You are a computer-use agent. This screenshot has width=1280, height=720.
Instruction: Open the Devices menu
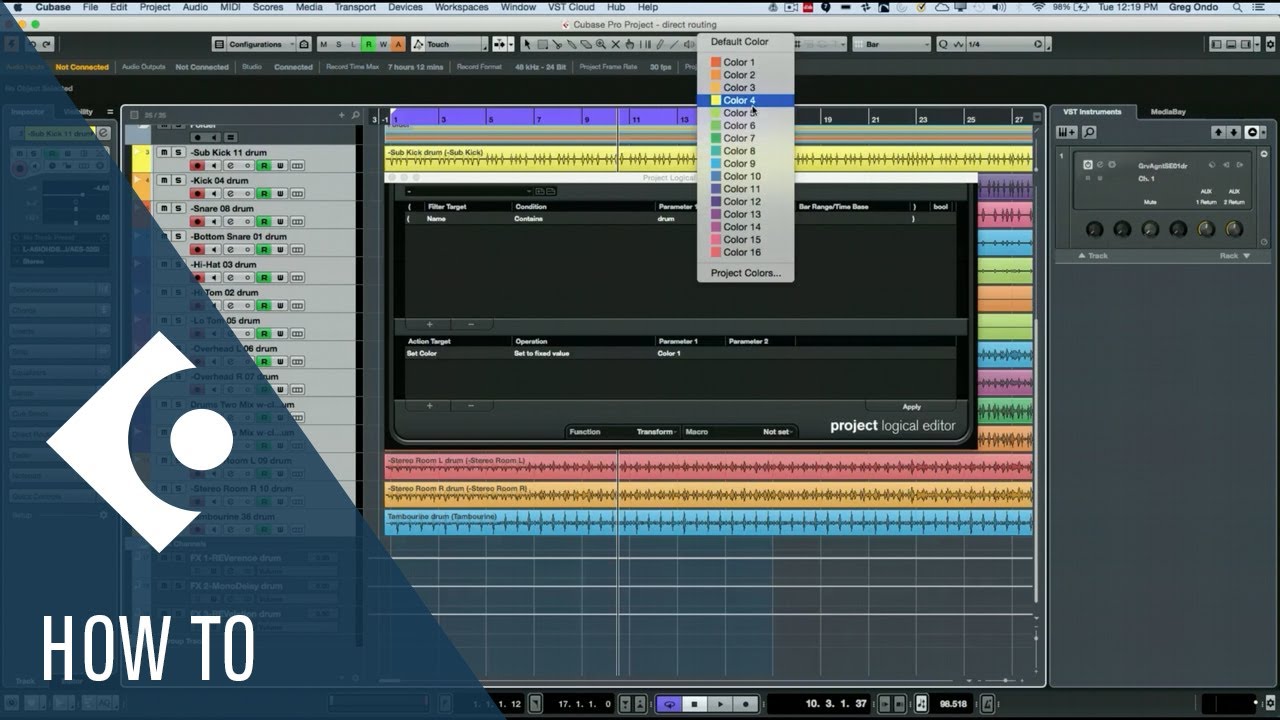405,7
